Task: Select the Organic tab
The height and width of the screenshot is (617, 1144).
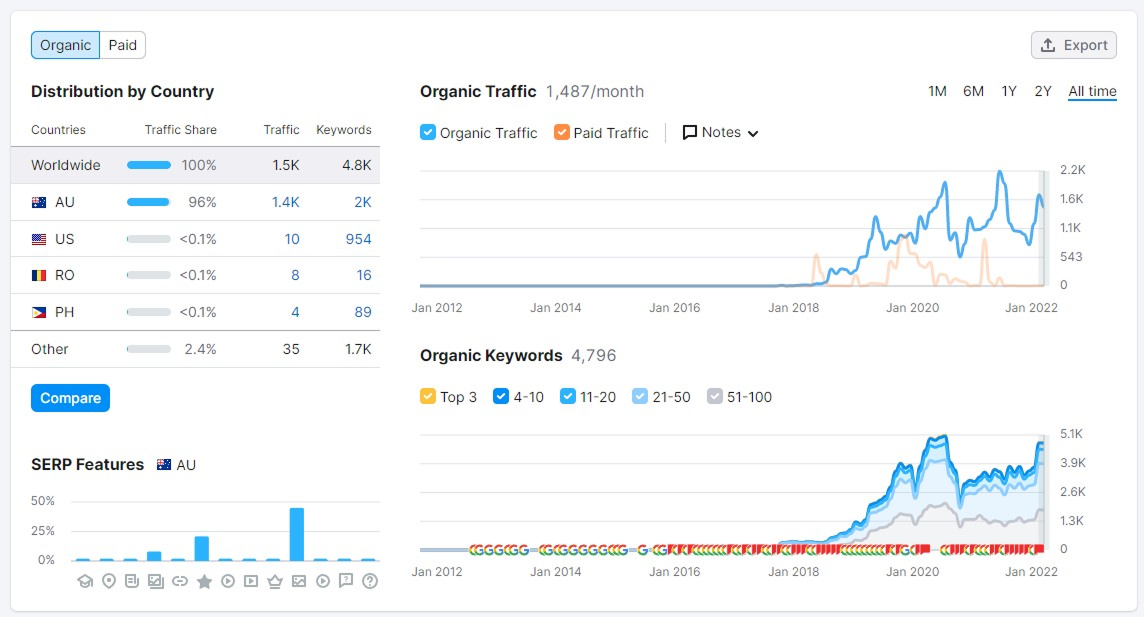Action: click(64, 45)
